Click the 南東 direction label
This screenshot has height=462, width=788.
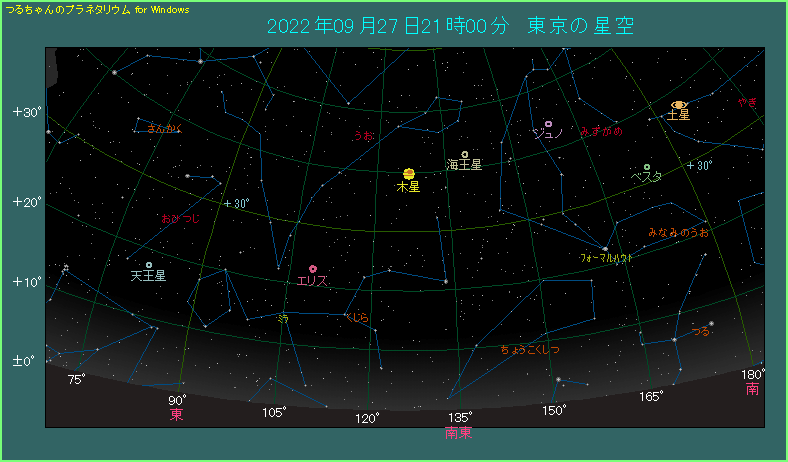click(459, 433)
